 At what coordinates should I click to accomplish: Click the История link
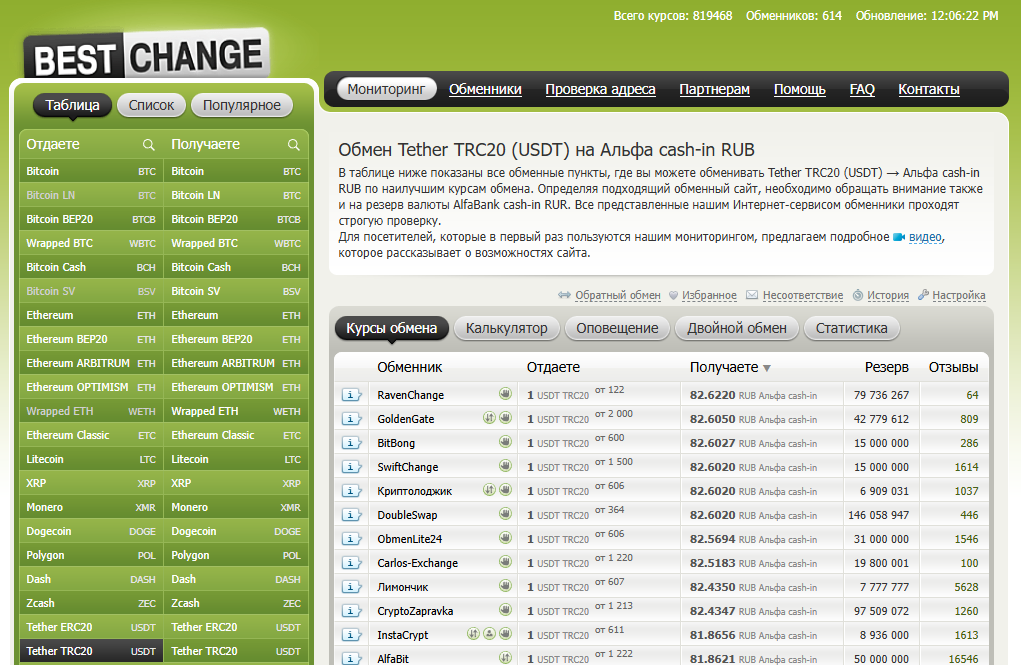coord(888,295)
